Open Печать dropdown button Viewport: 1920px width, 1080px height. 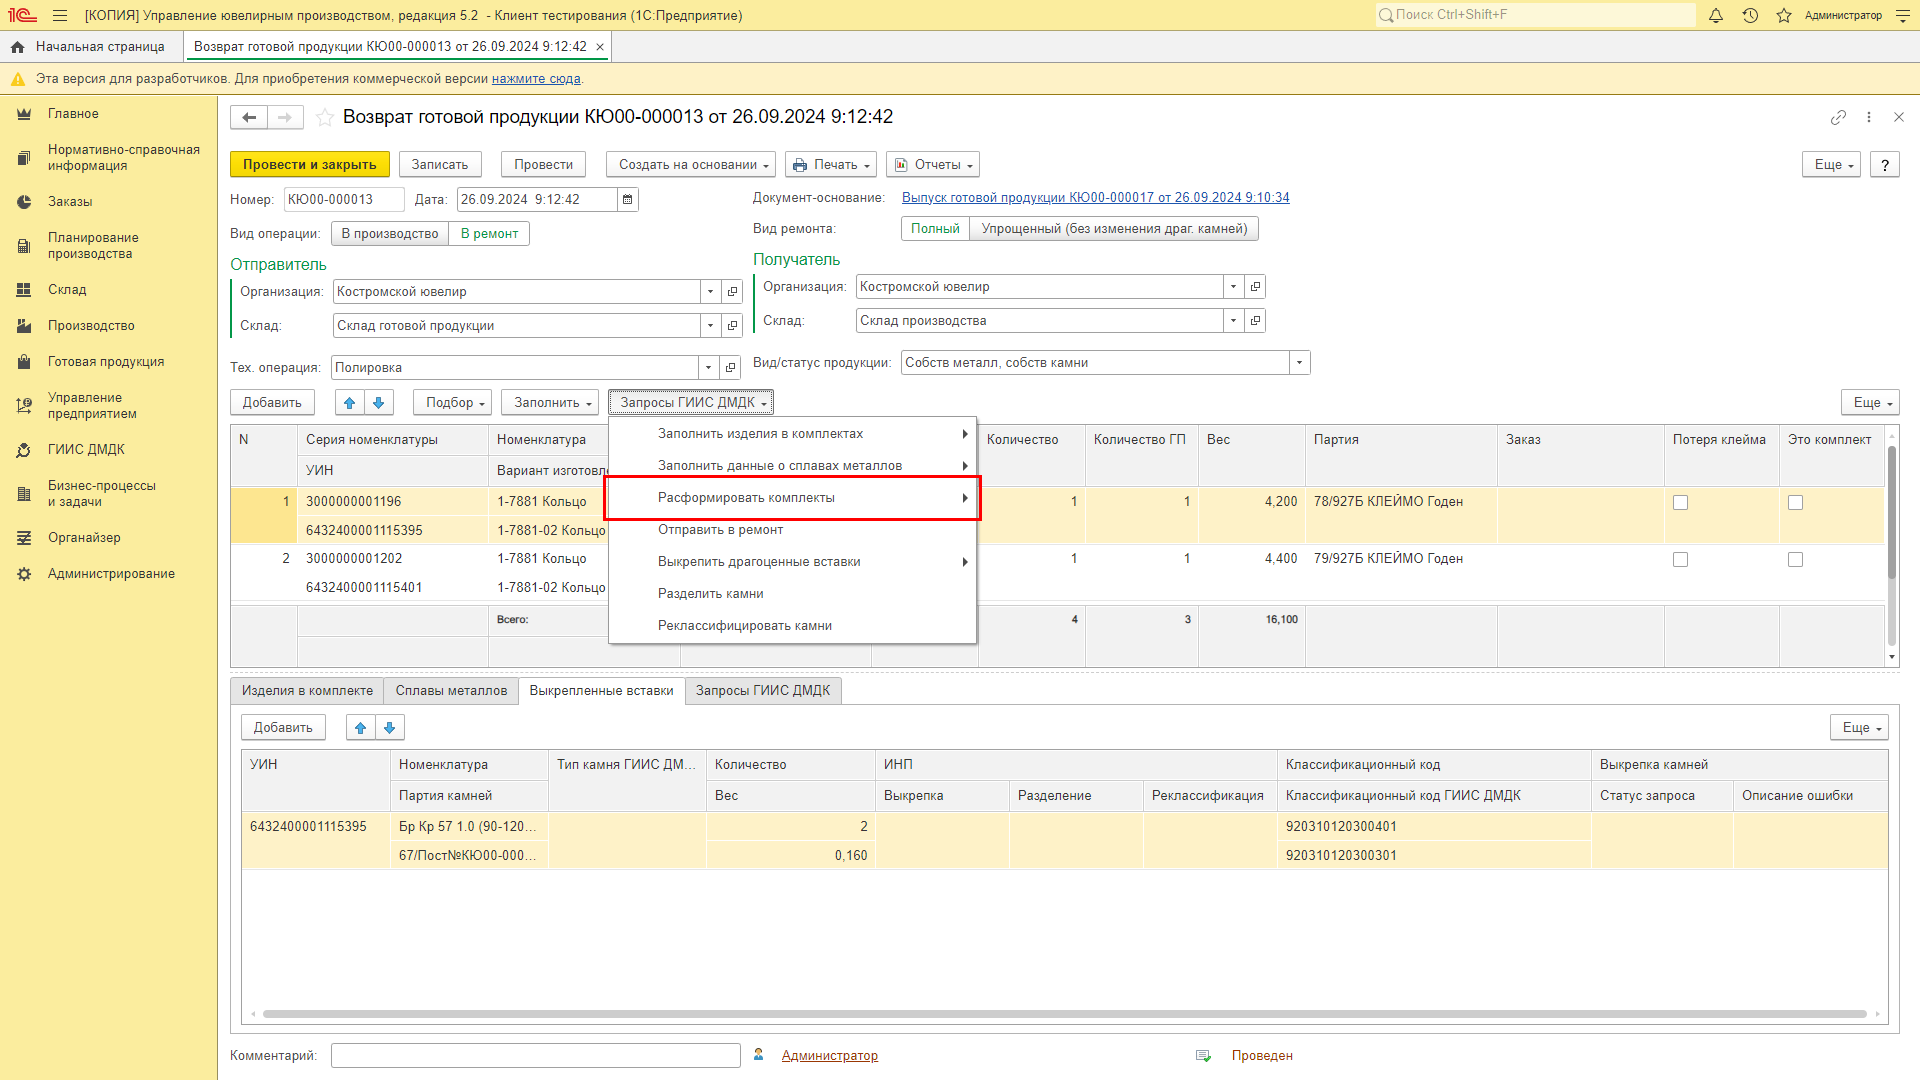(831, 165)
